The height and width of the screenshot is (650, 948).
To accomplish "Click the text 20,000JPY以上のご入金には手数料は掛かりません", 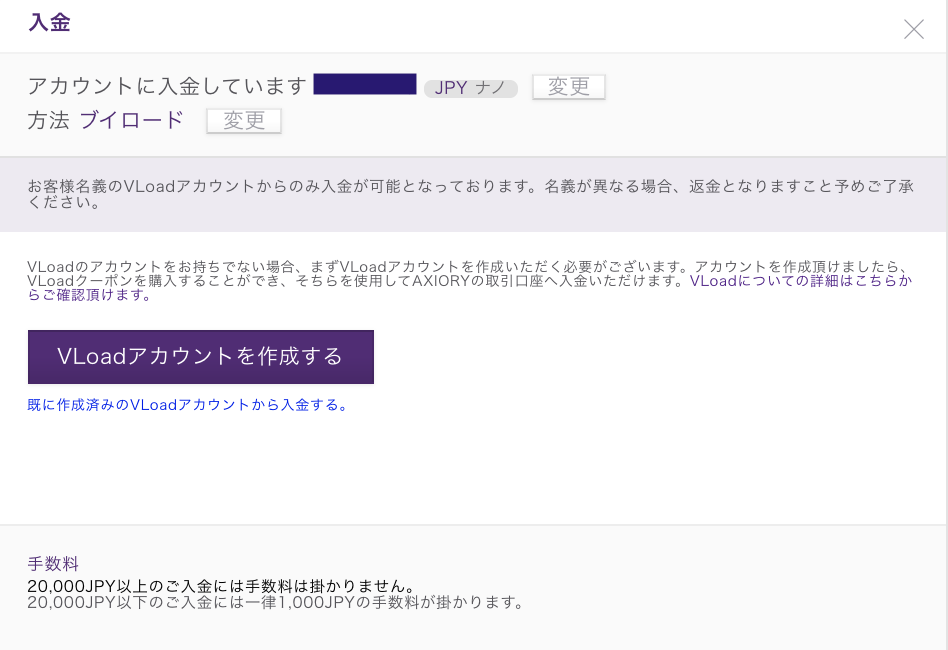I will click(x=220, y=586).
